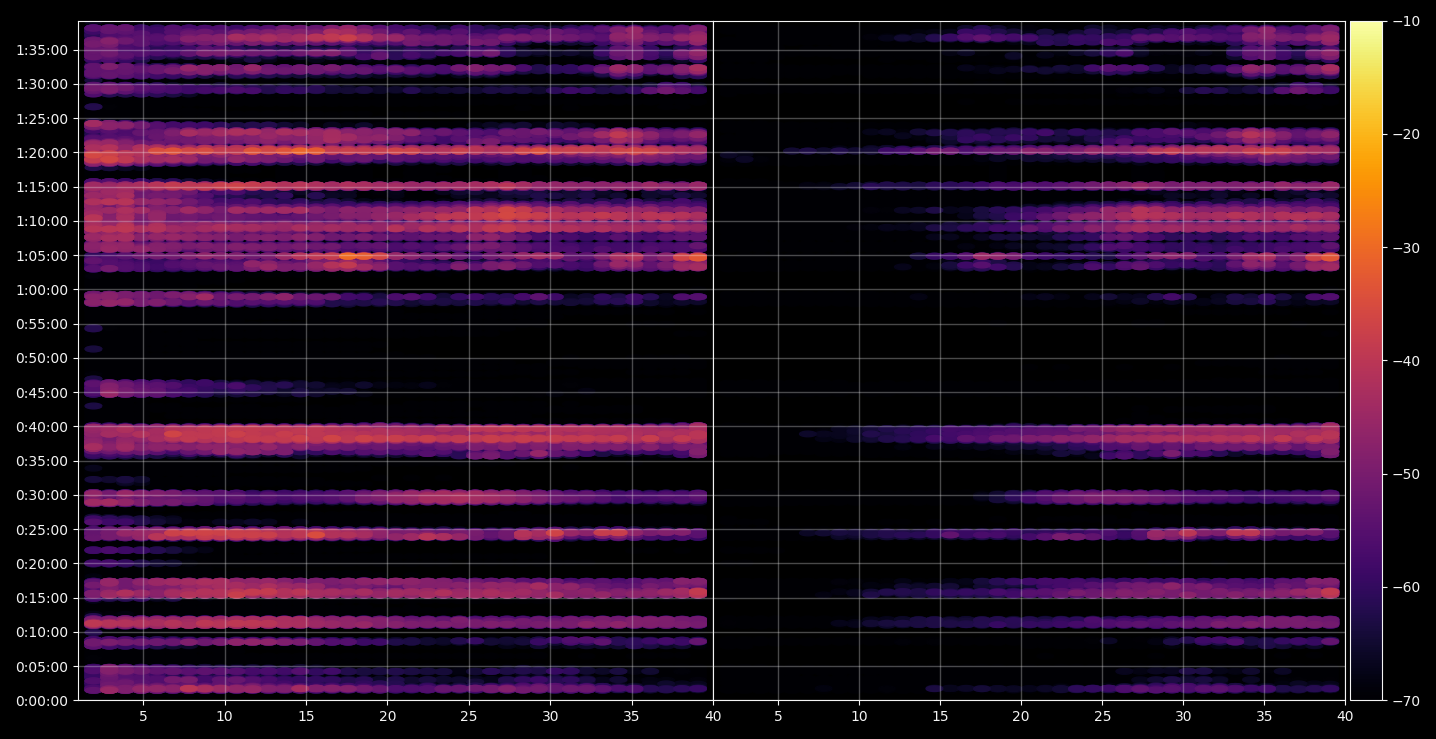Select the 1:05:00 y-axis tick label
Image resolution: width=1436 pixels, height=739 pixels.
point(42,255)
